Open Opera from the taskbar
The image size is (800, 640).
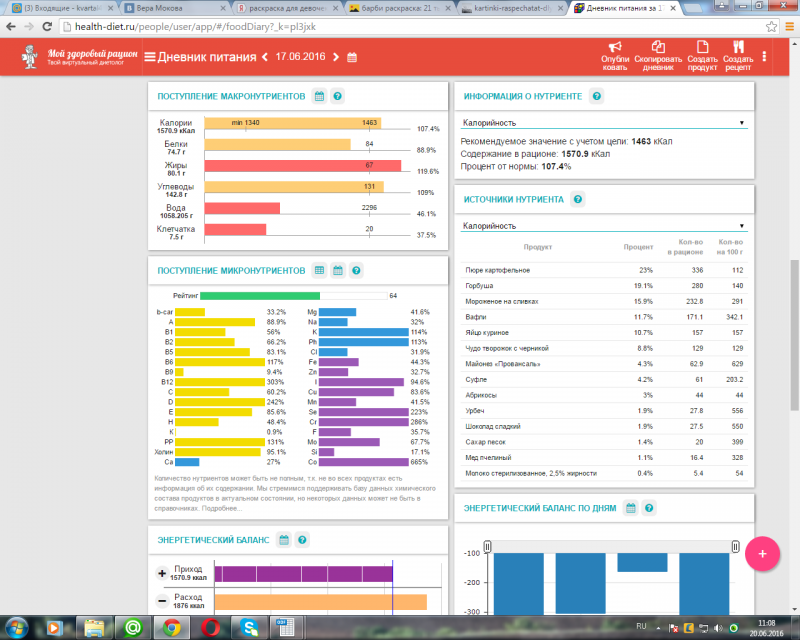(211, 627)
